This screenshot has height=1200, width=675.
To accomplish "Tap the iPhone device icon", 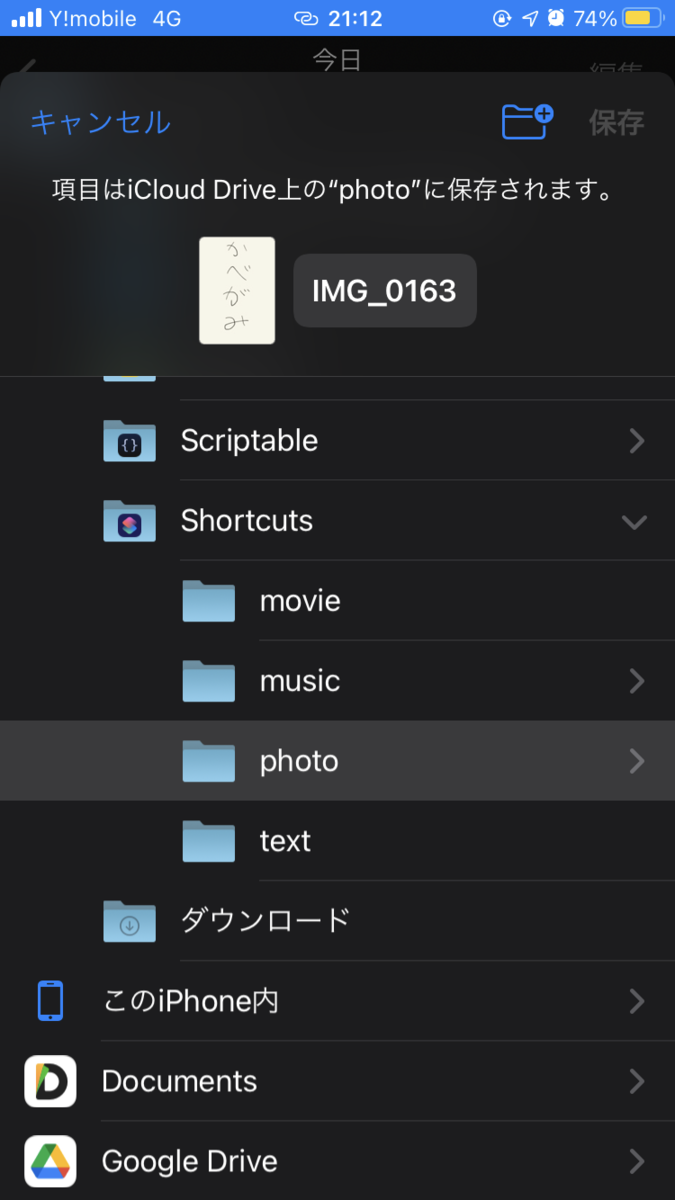I will (50, 1000).
